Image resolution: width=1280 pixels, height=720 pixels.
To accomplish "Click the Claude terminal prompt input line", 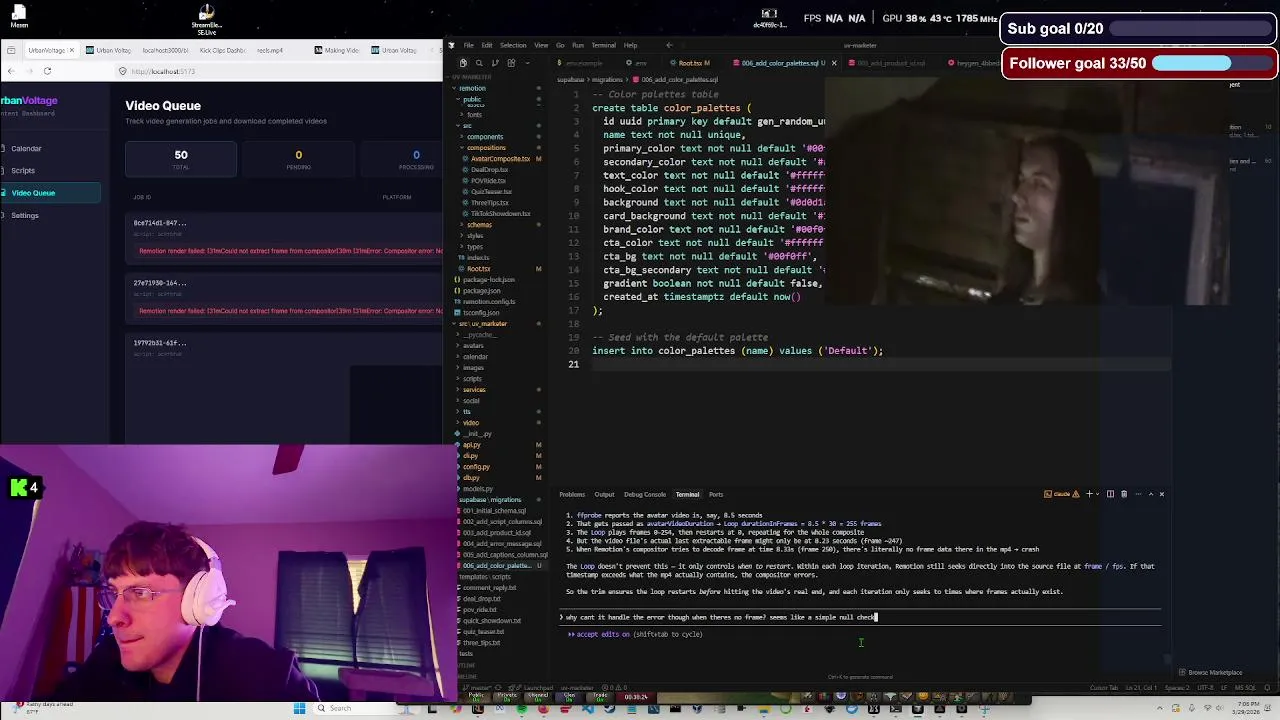I will pyautogui.click(x=860, y=617).
